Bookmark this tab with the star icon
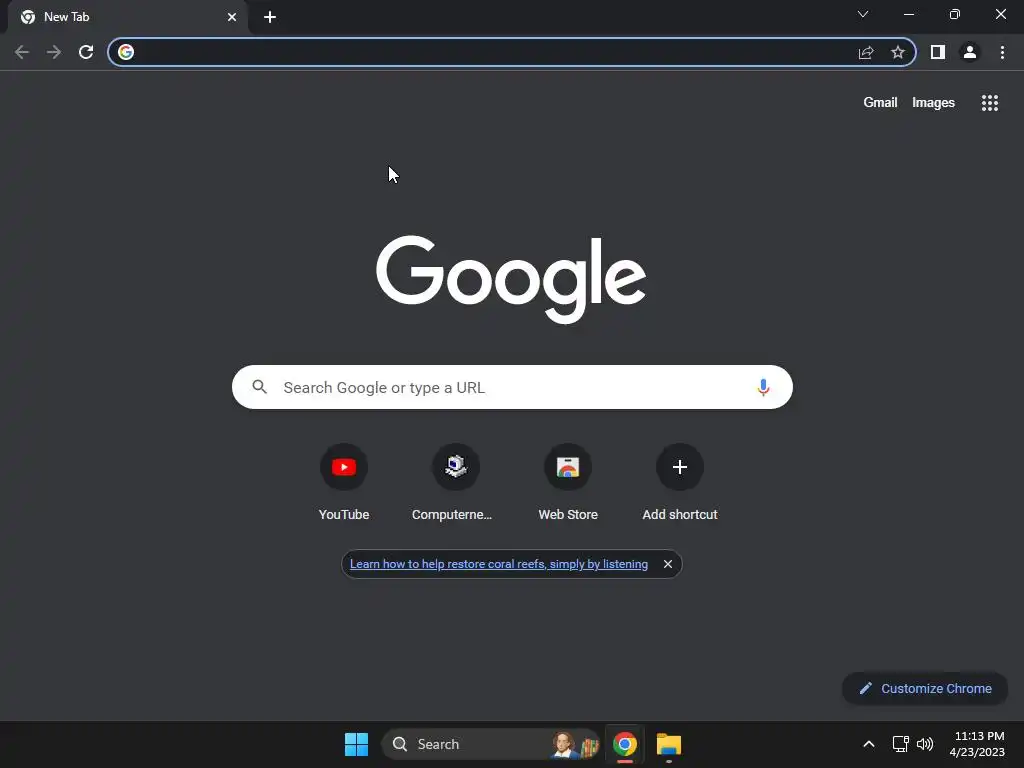The height and width of the screenshot is (768, 1024). 898,52
